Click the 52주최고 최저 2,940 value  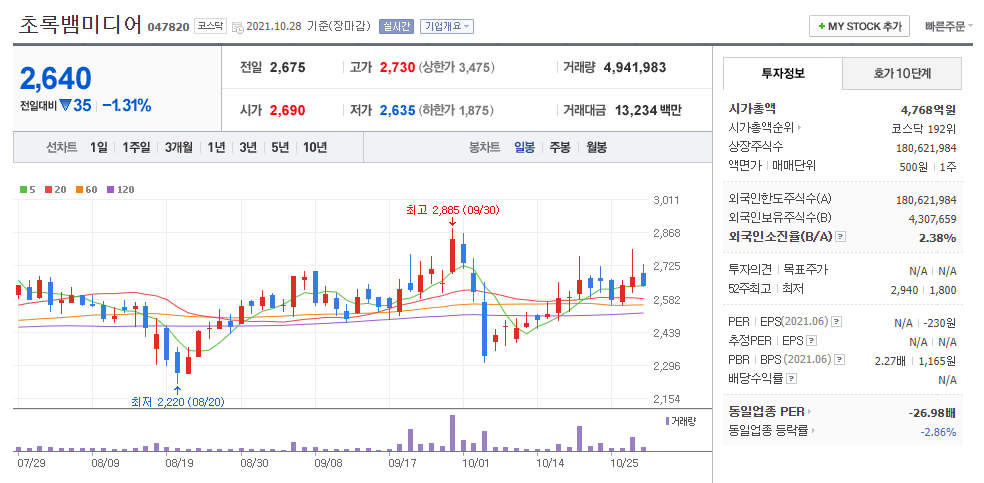click(x=904, y=290)
